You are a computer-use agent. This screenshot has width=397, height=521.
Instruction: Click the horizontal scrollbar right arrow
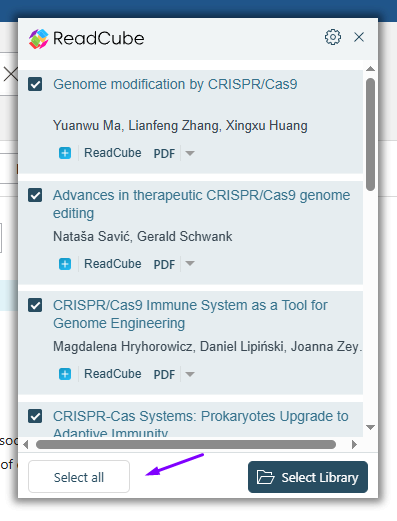(354, 444)
